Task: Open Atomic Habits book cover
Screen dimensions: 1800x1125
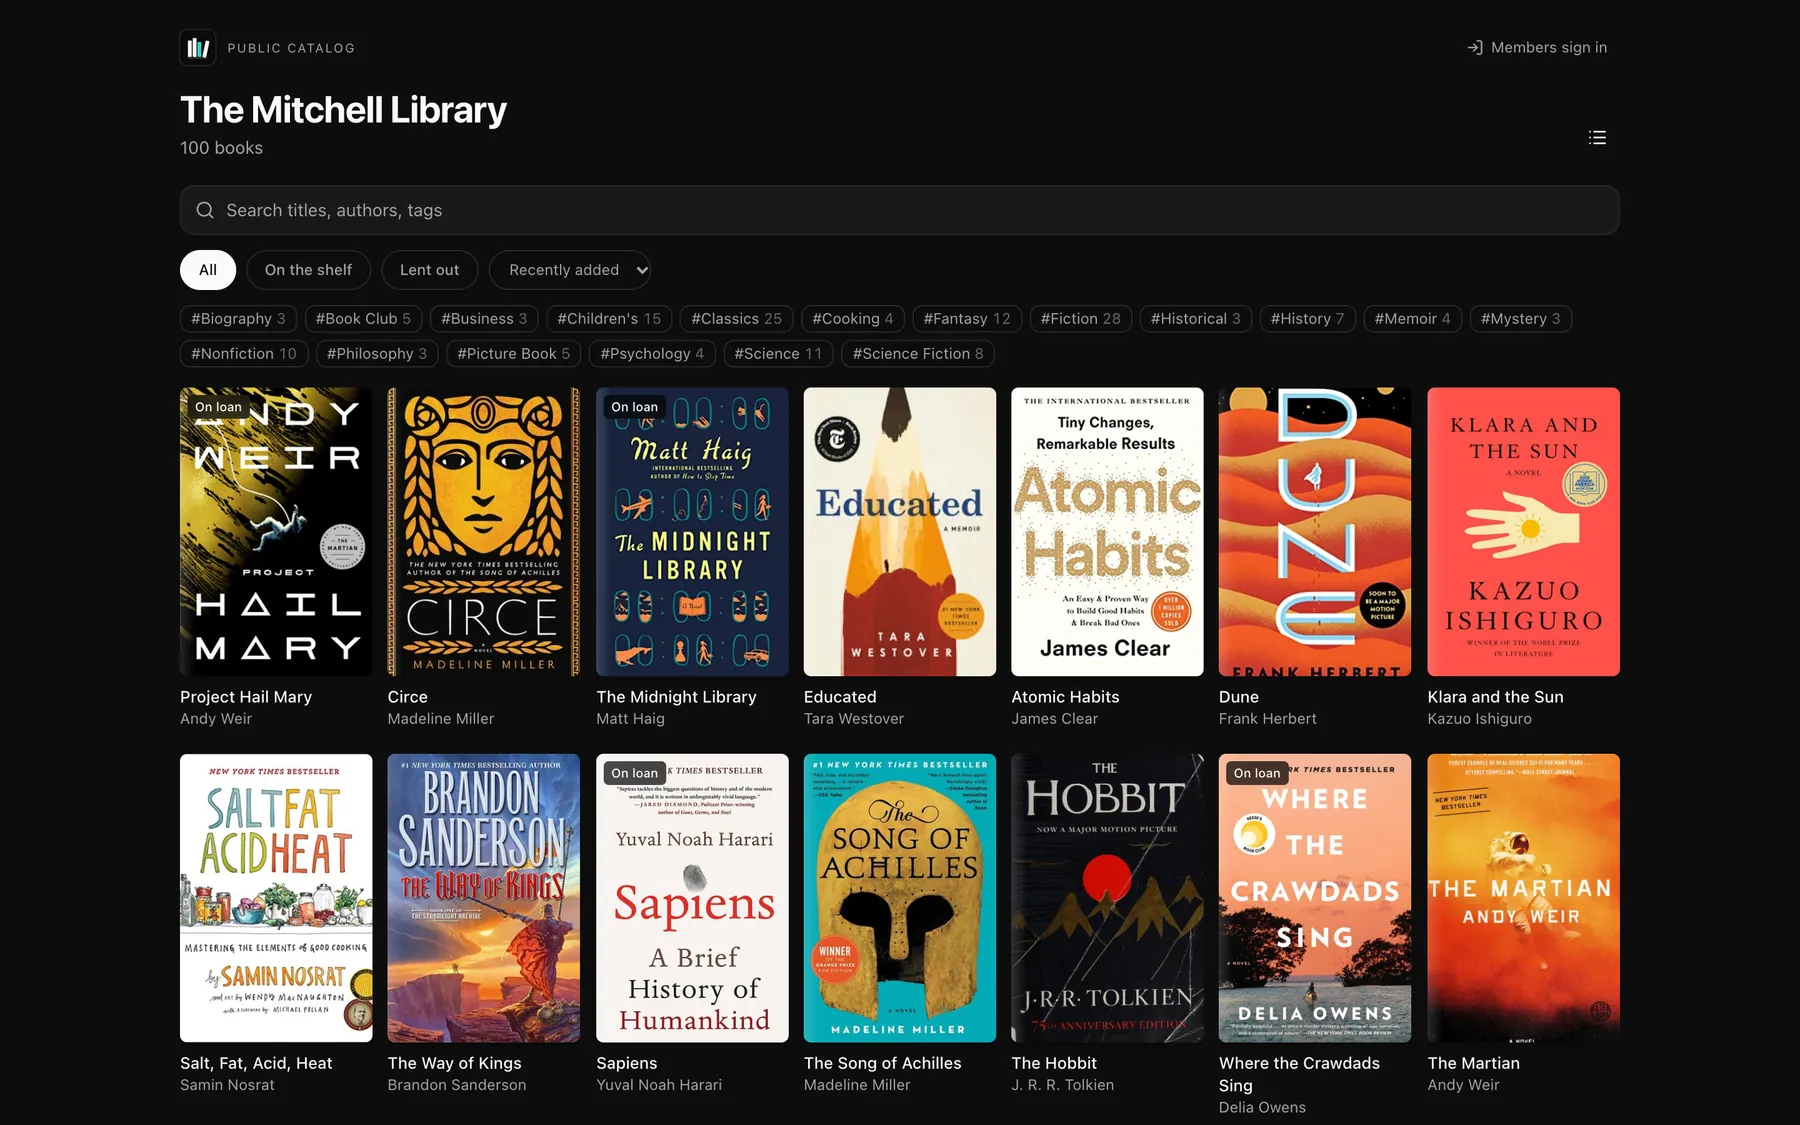Action: [1107, 532]
